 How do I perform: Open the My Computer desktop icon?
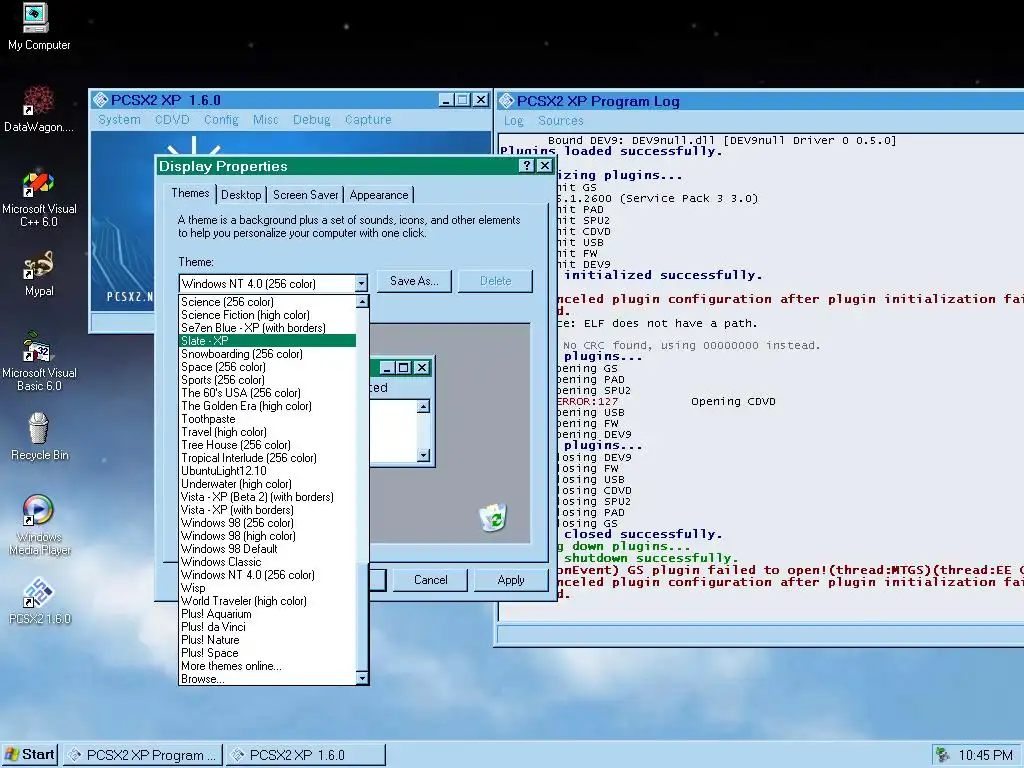pyautogui.click(x=38, y=27)
